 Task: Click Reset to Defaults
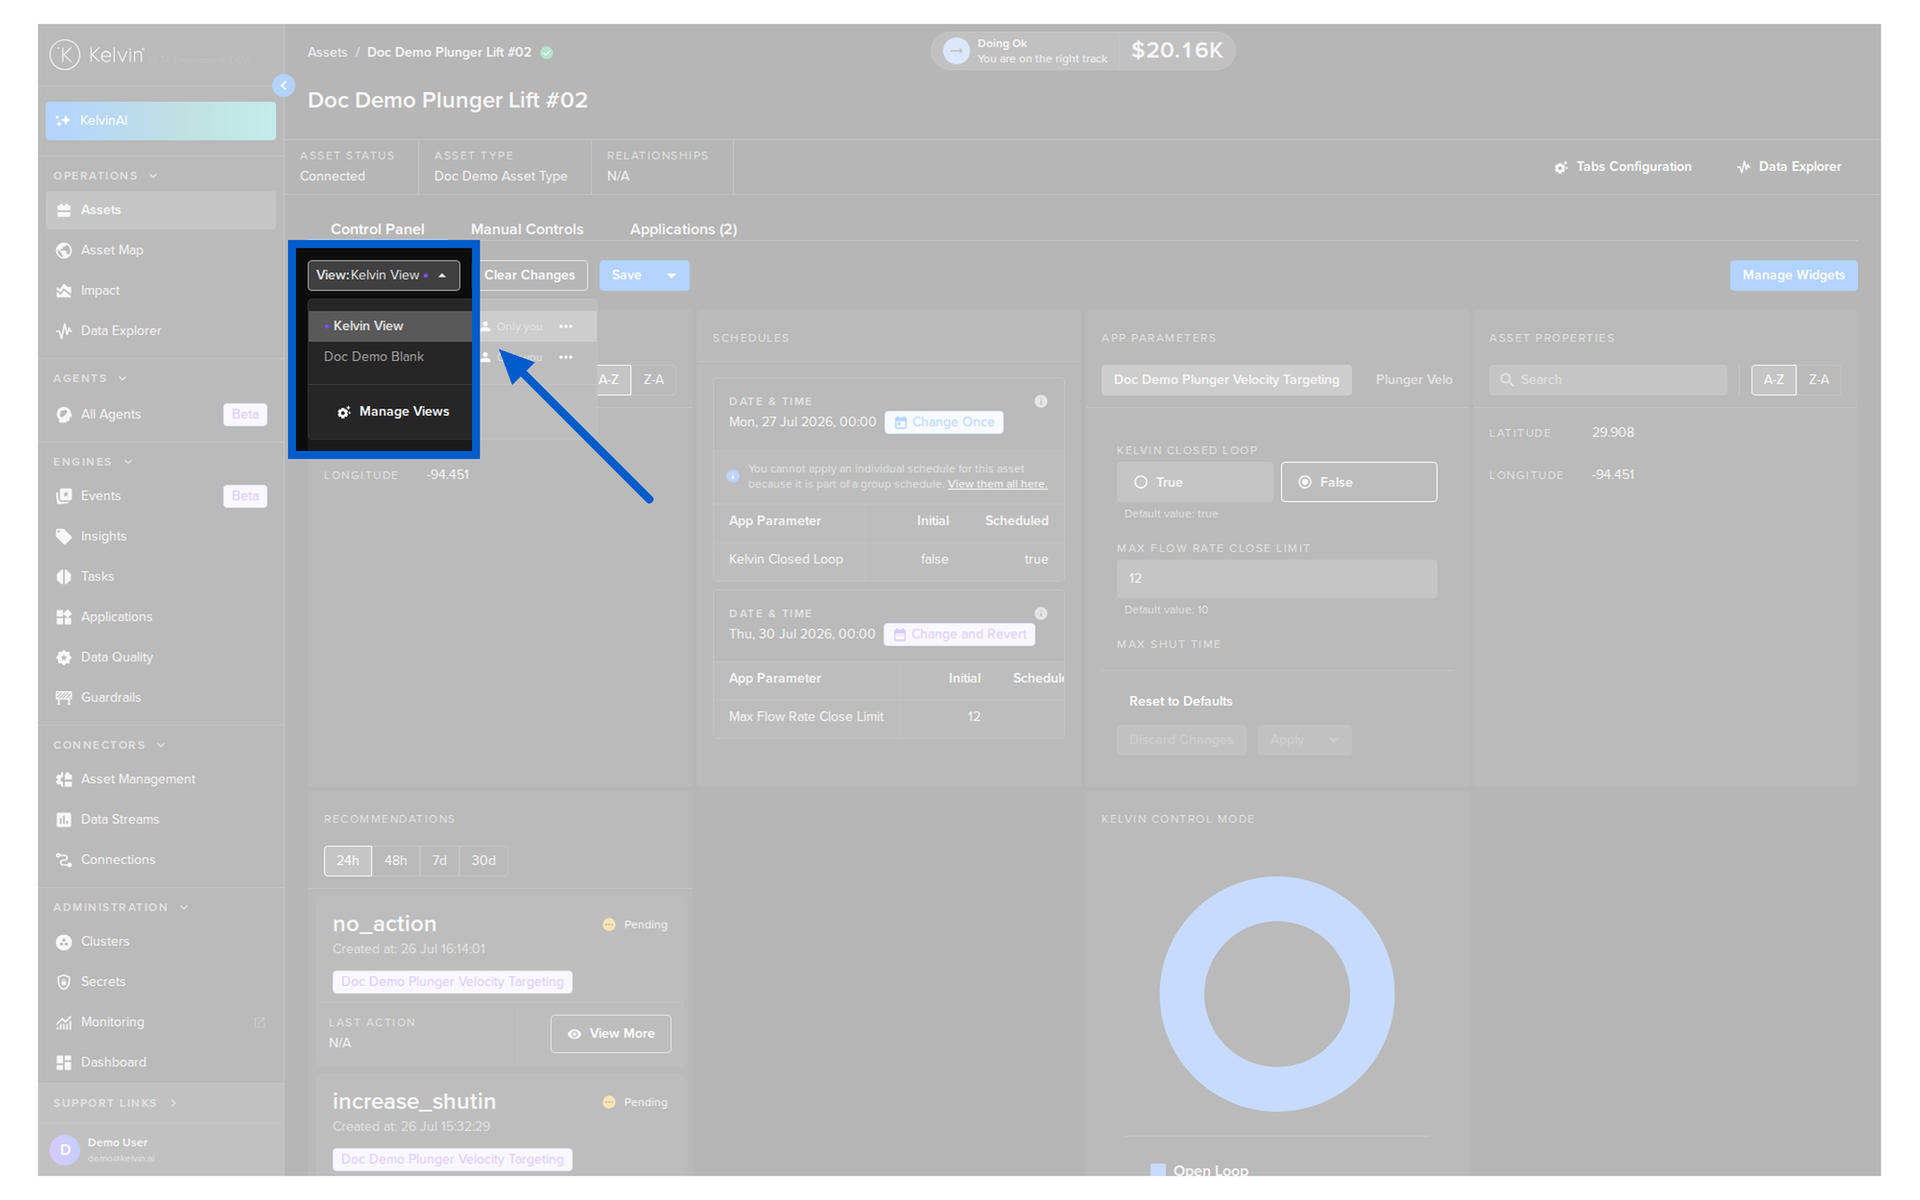click(1180, 701)
